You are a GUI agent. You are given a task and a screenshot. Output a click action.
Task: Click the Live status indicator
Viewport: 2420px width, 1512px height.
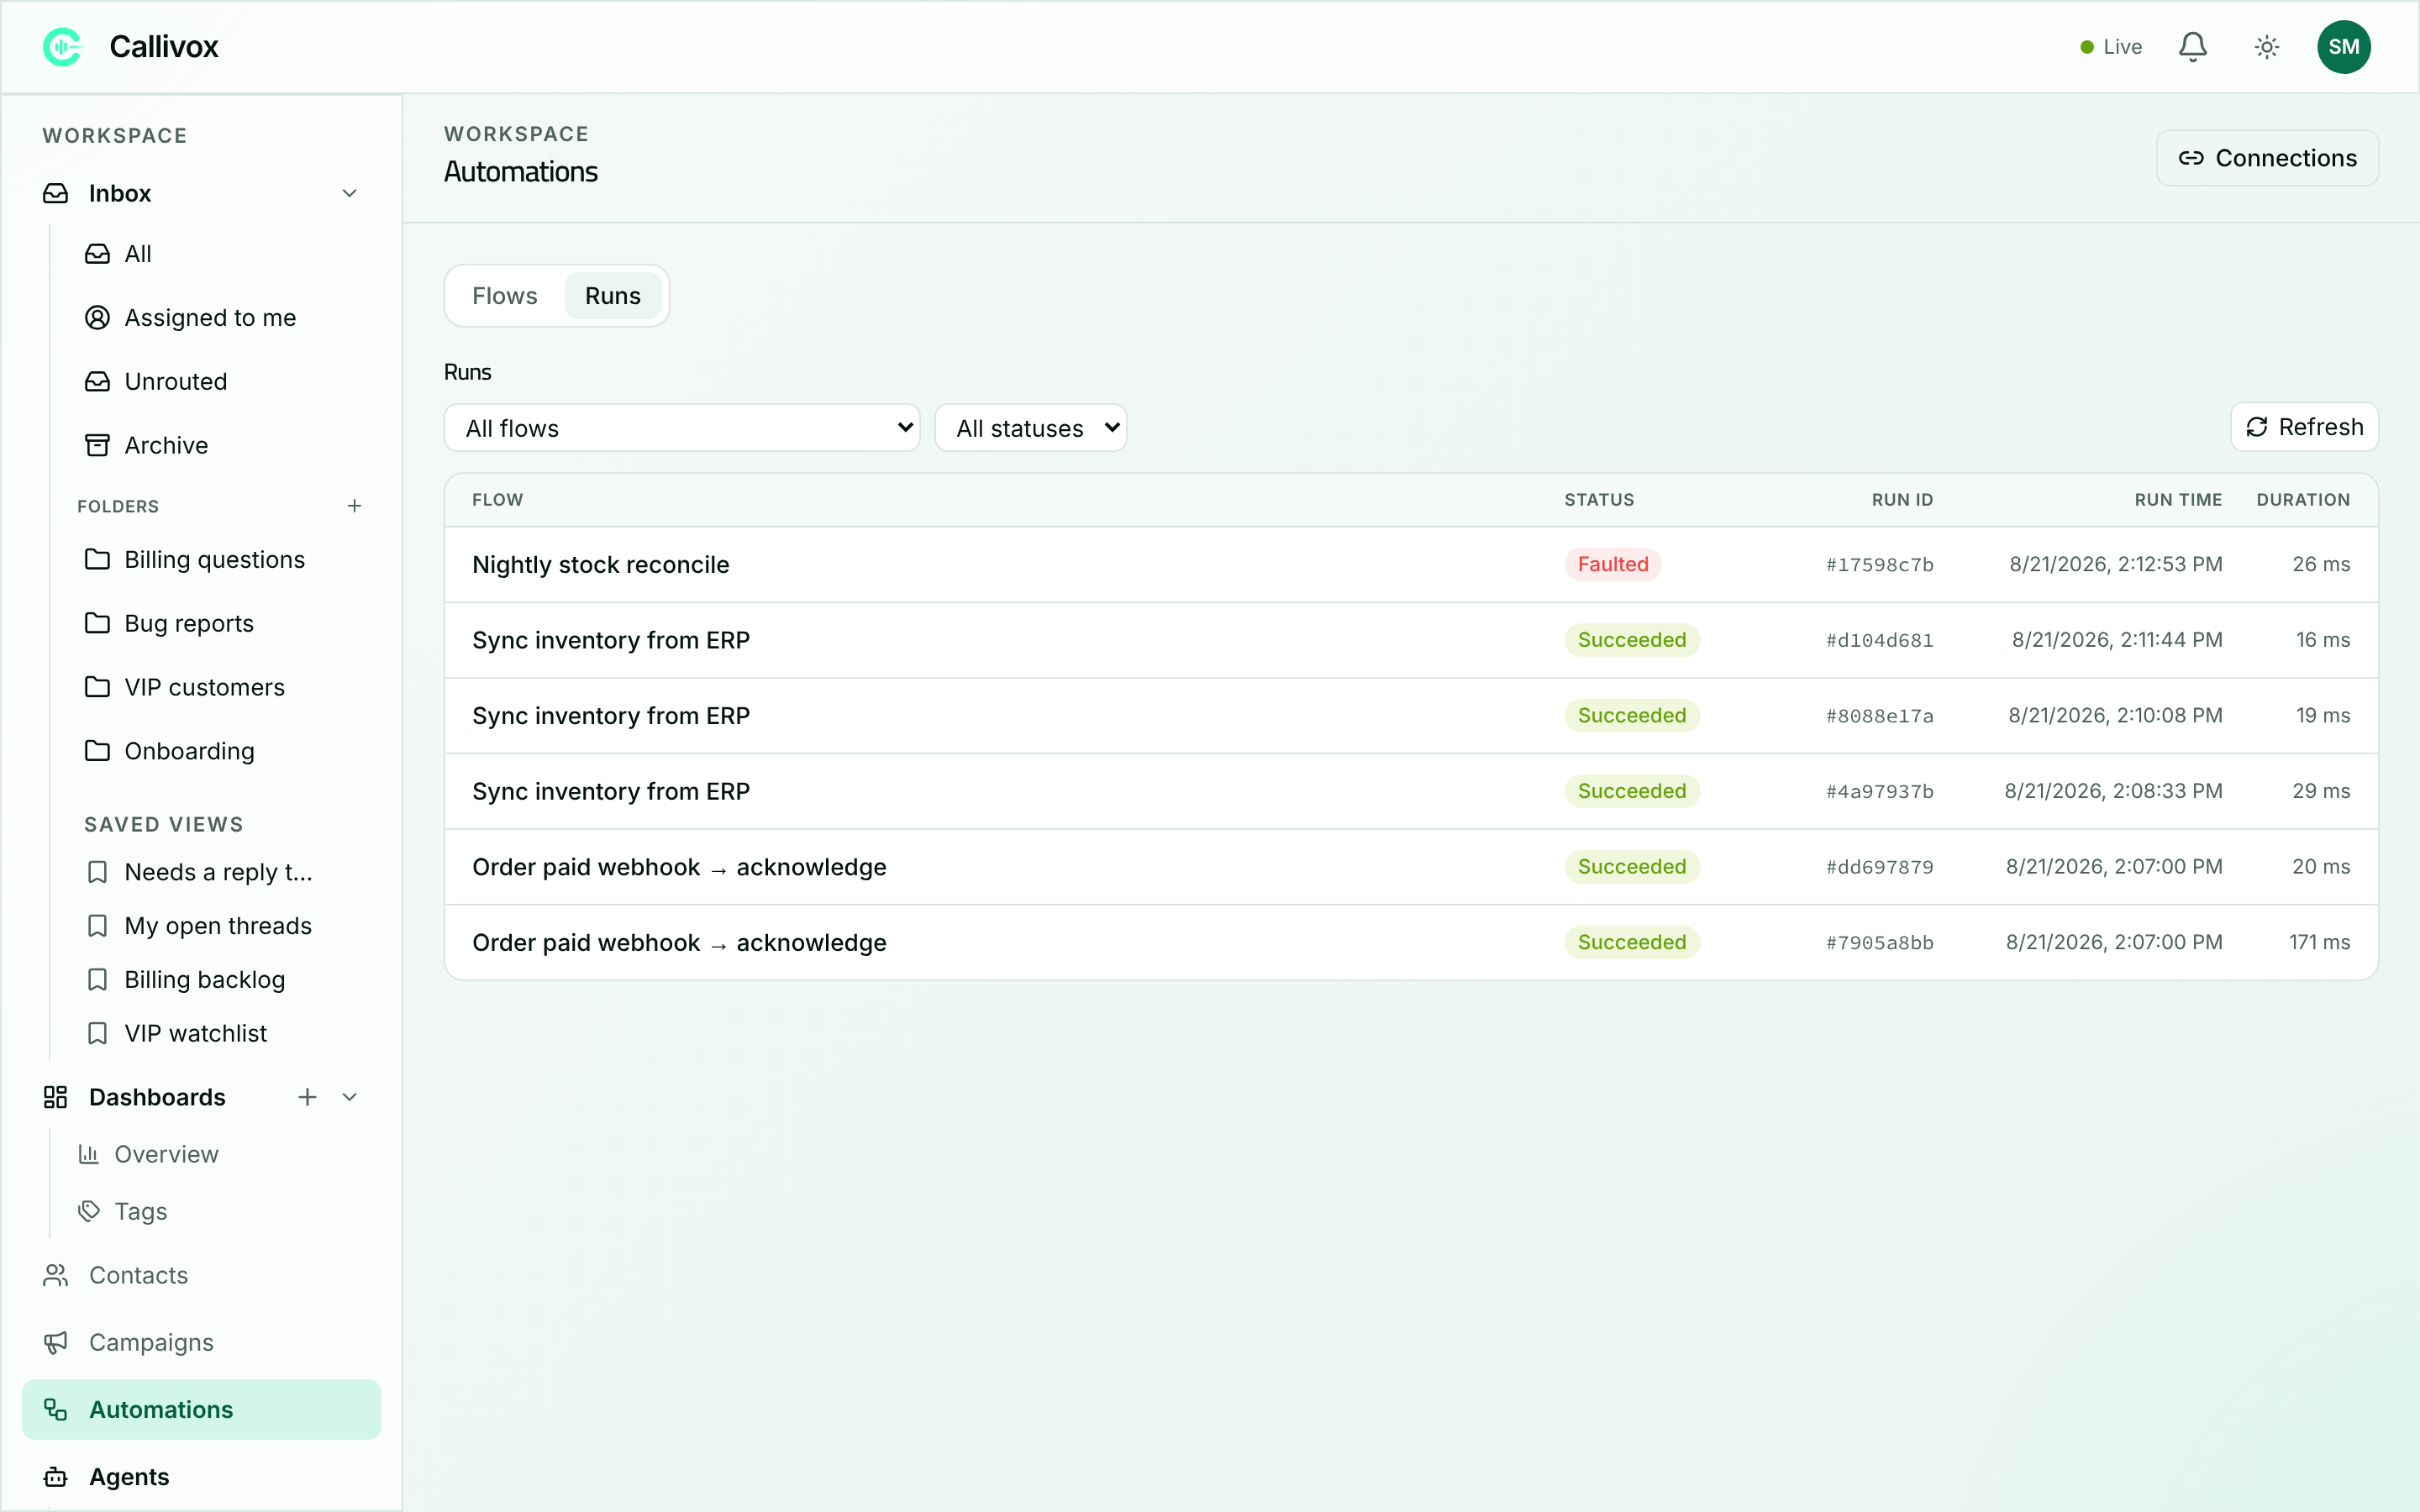tap(2111, 47)
